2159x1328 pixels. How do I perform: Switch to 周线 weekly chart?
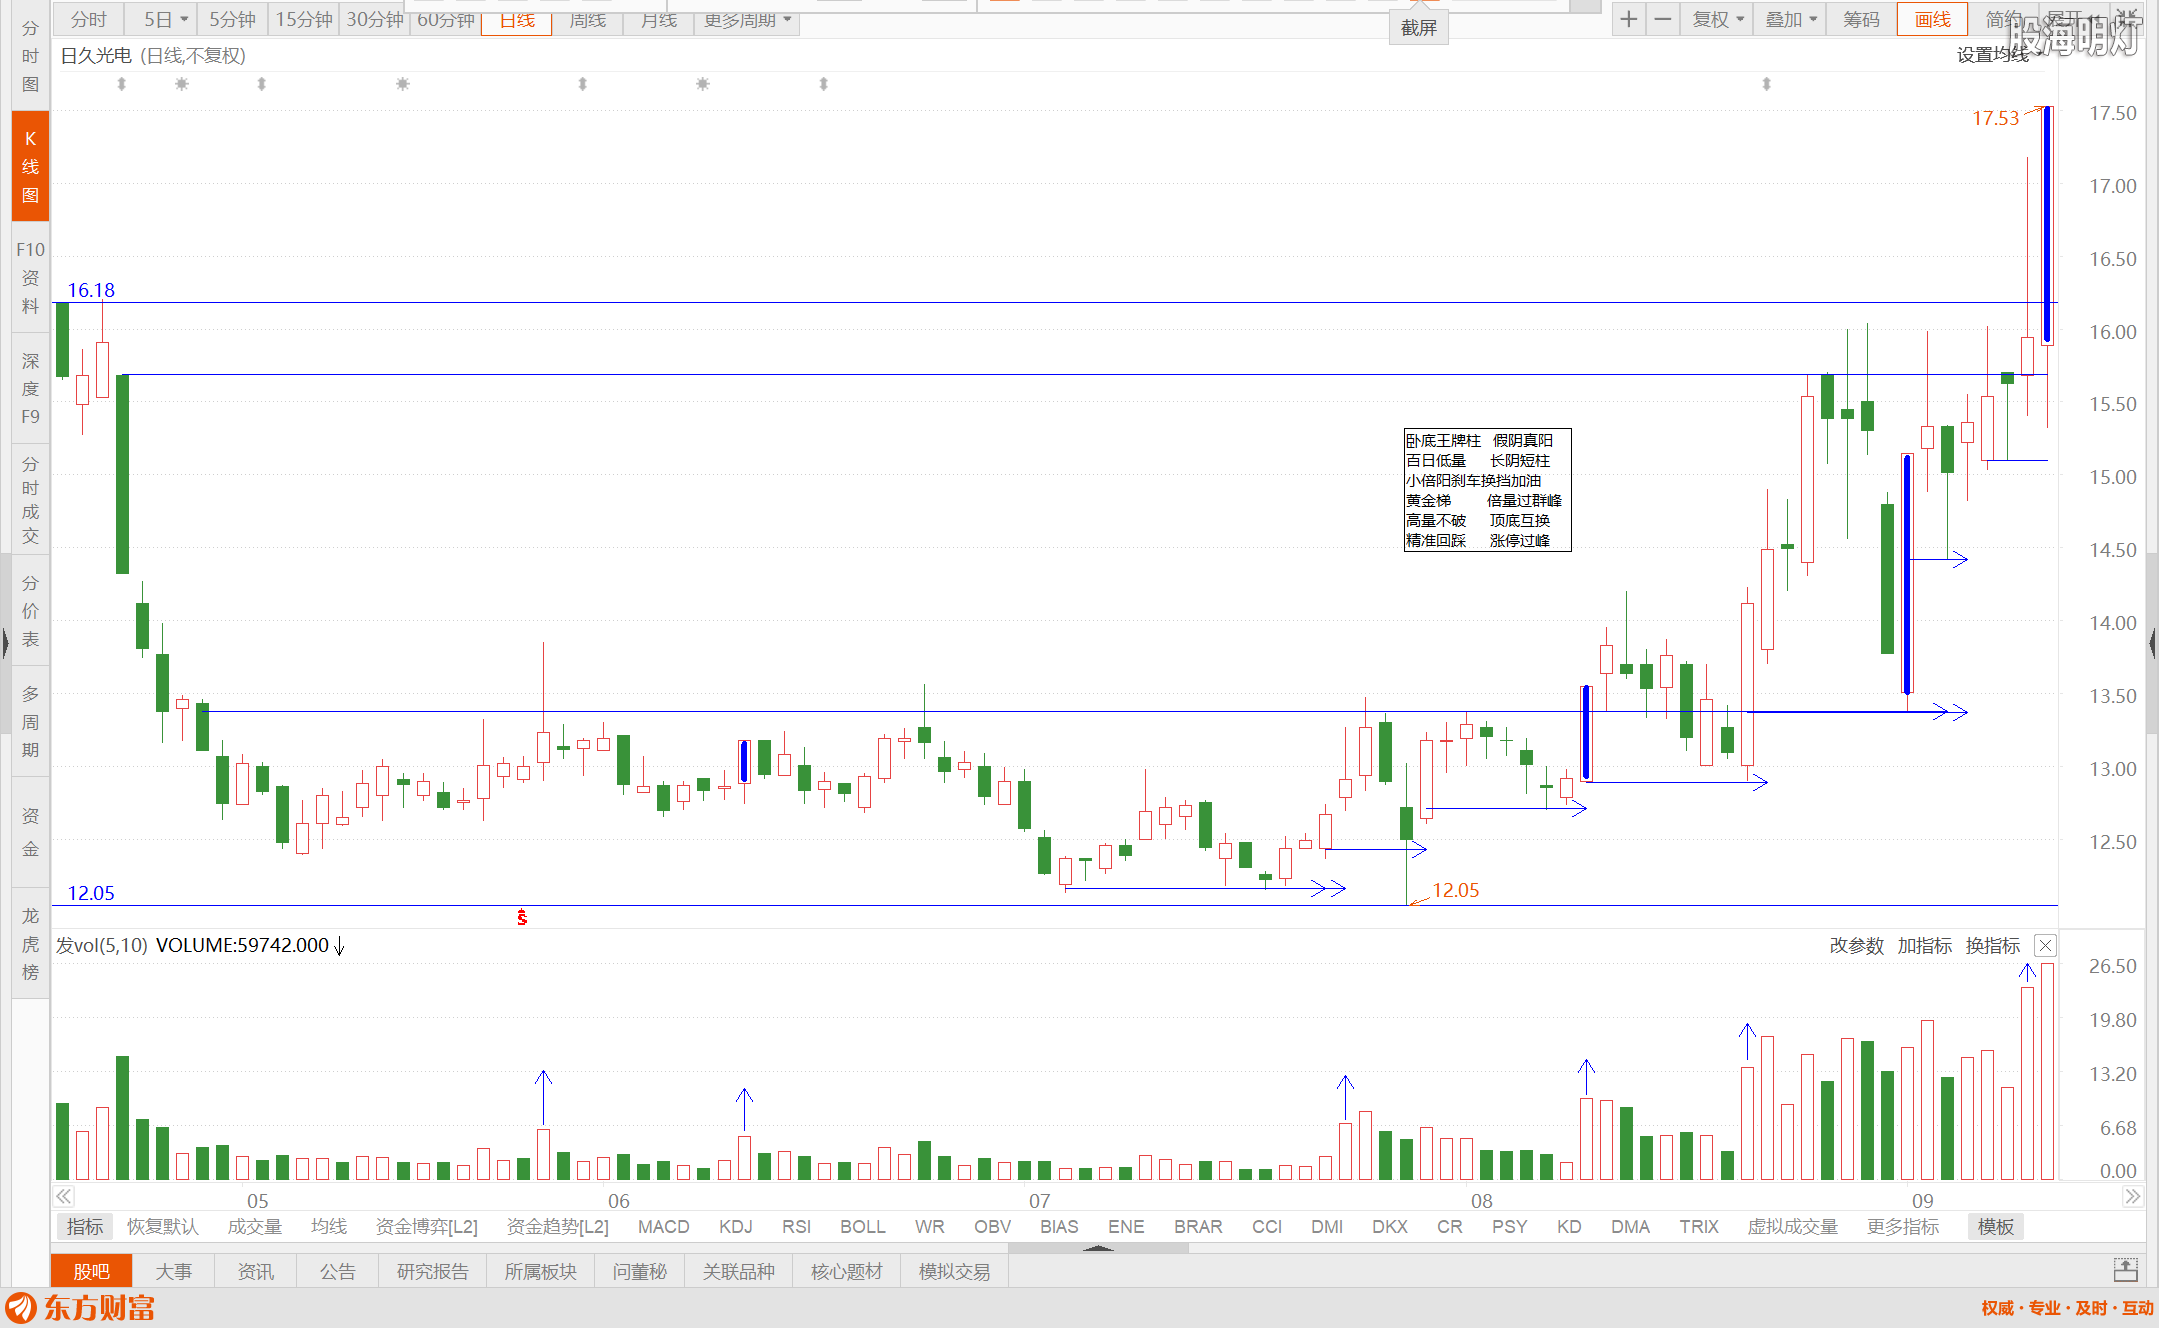click(588, 19)
